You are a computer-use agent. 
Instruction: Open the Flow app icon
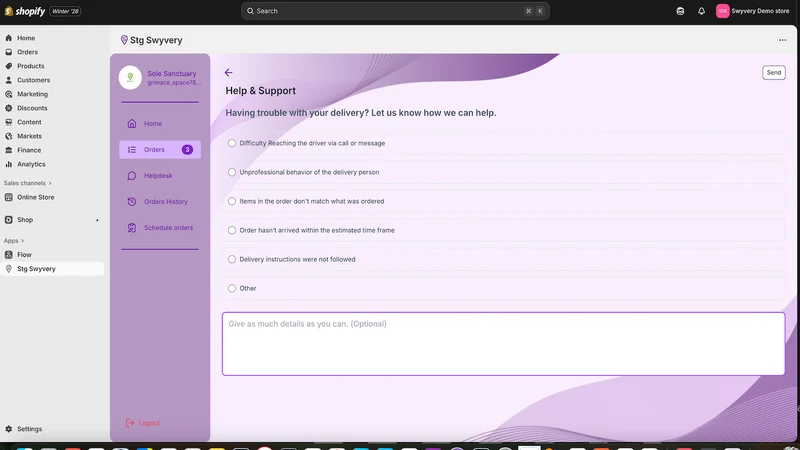[x=9, y=255]
